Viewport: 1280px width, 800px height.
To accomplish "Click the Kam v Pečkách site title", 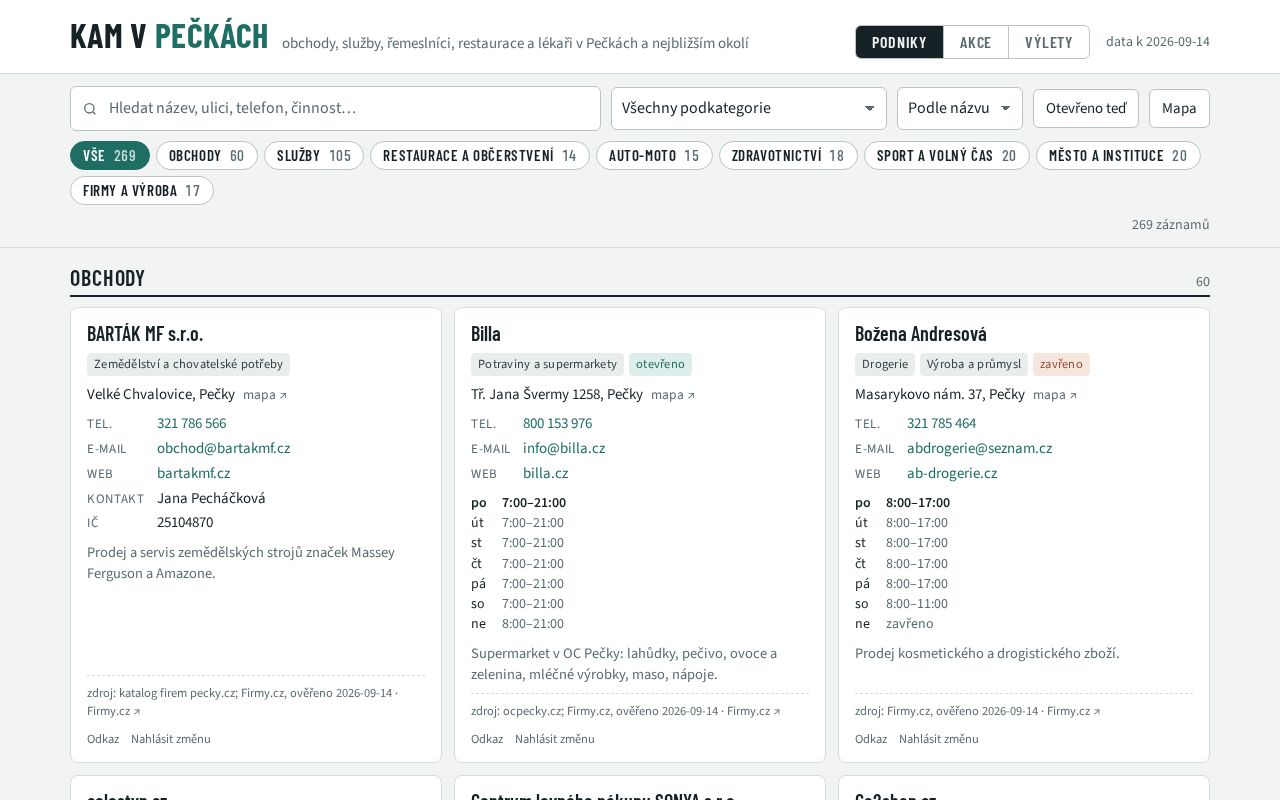I will pyautogui.click(x=169, y=36).
